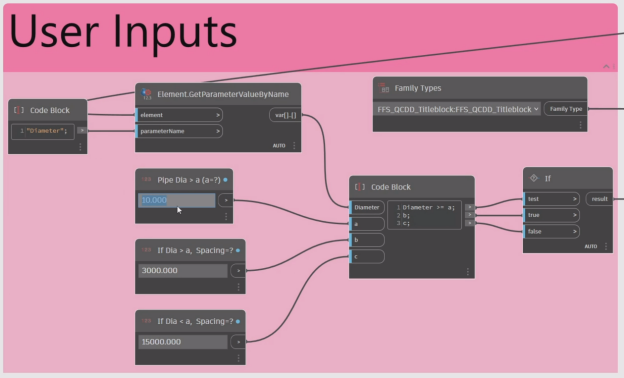Open GetParameterValueByName node options menu dots

pyautogui.click(x=294, y=146)
